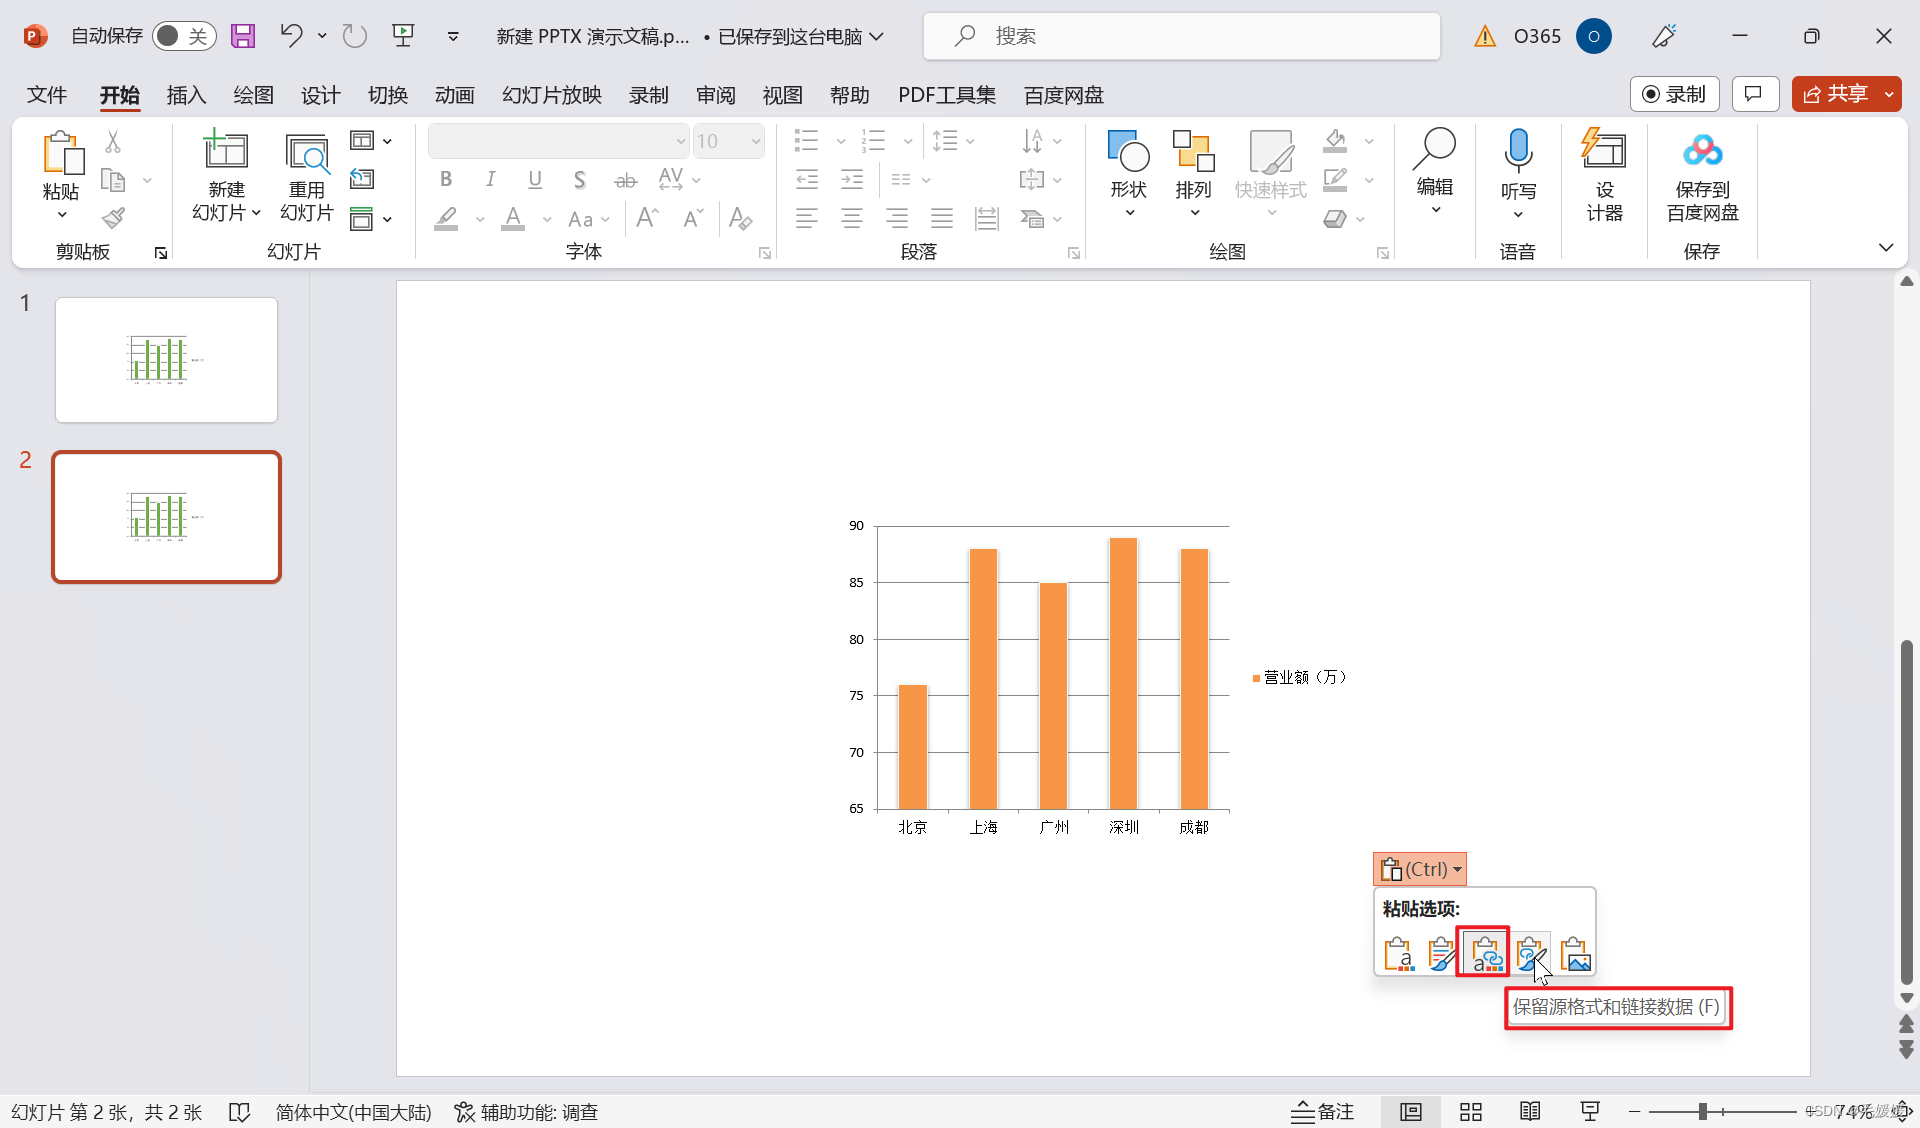Open the font size dropdown
The image size is (1920, 1128).
coord(756,141)
